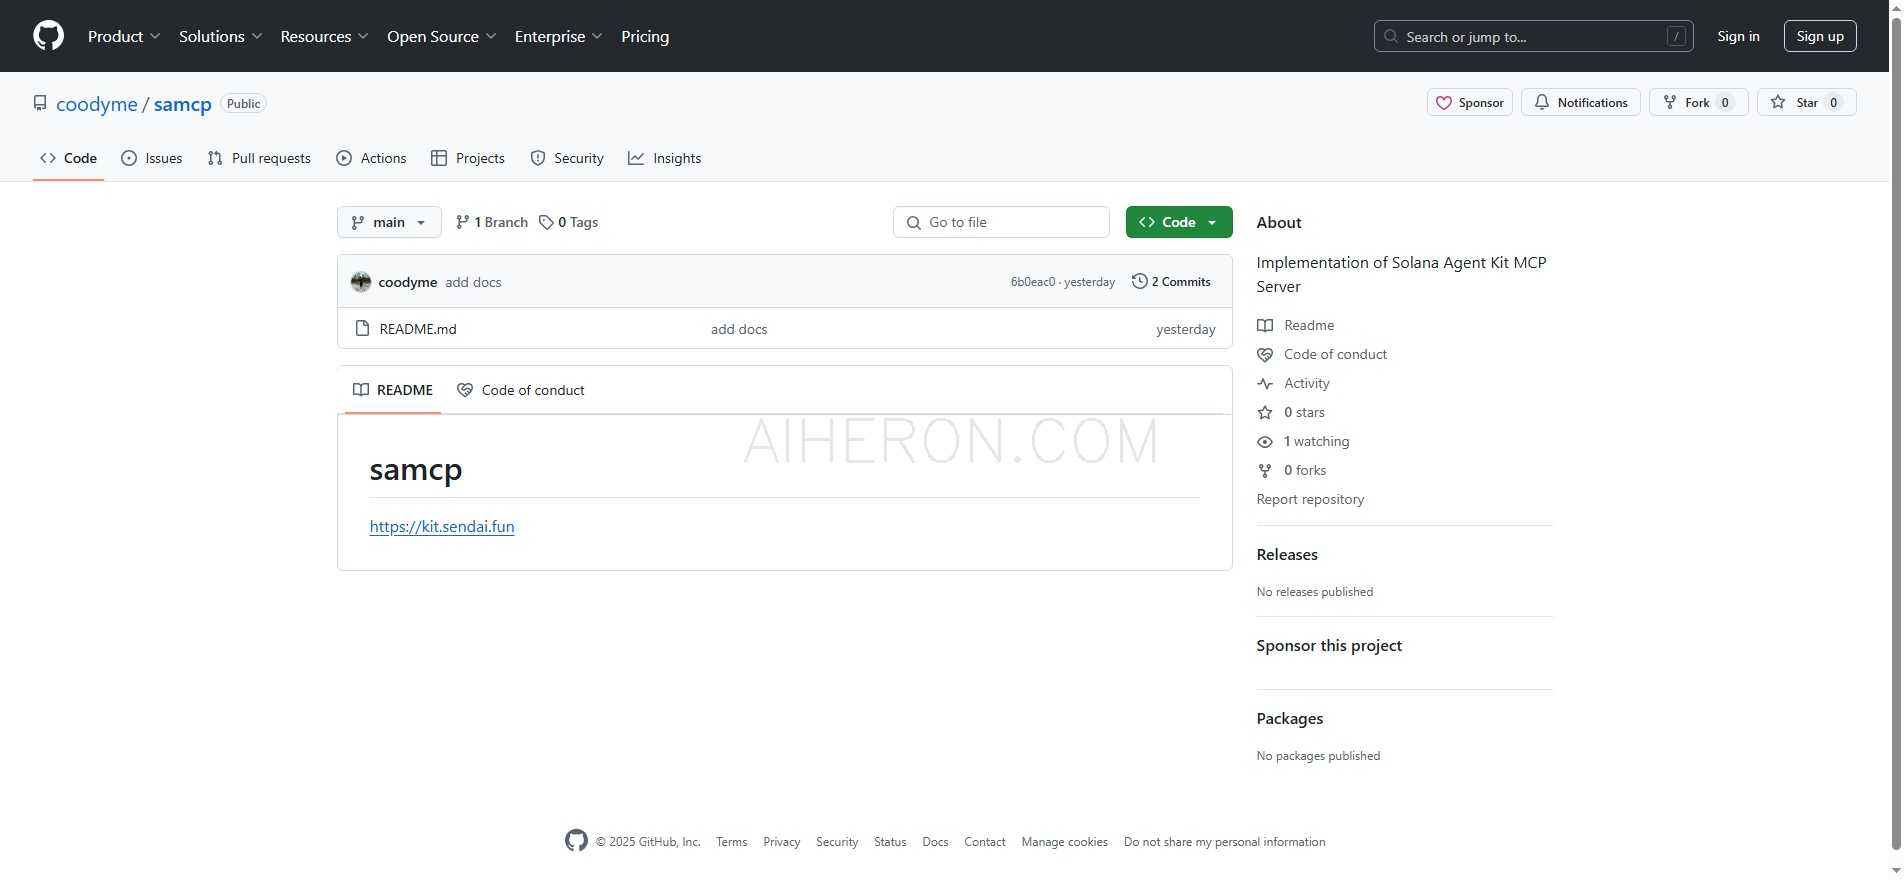The image size is (1904, 880).
Task: Switch to the Issues tab
Action: pyautogui.click(x=152, y=158)
